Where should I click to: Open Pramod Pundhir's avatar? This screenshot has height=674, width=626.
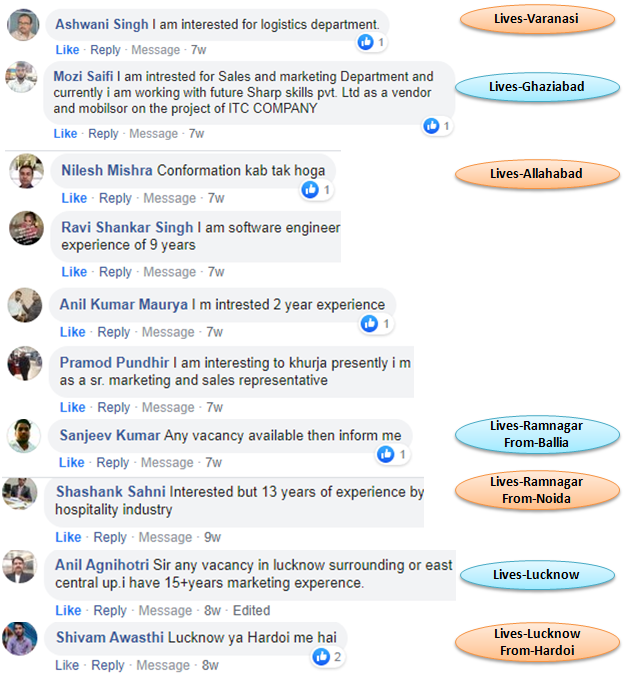[25, 363]
